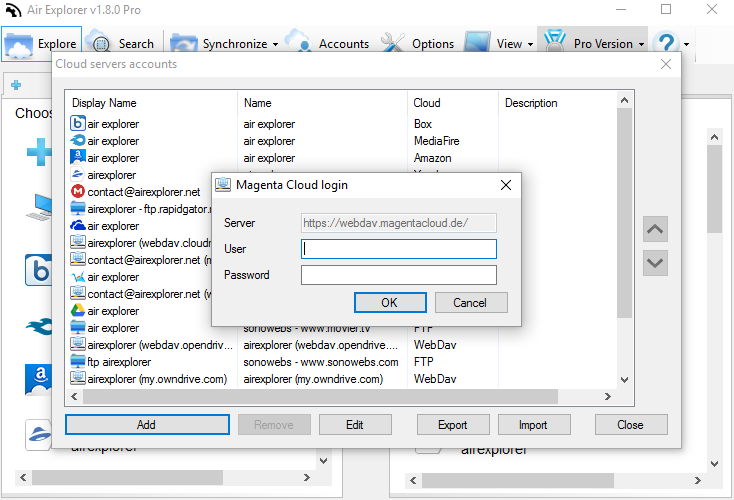Move account down with the down chevron

coord(655,263)
